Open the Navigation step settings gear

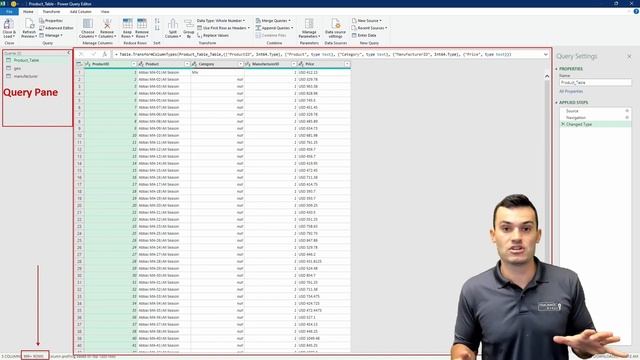click(x=627, y=118)
